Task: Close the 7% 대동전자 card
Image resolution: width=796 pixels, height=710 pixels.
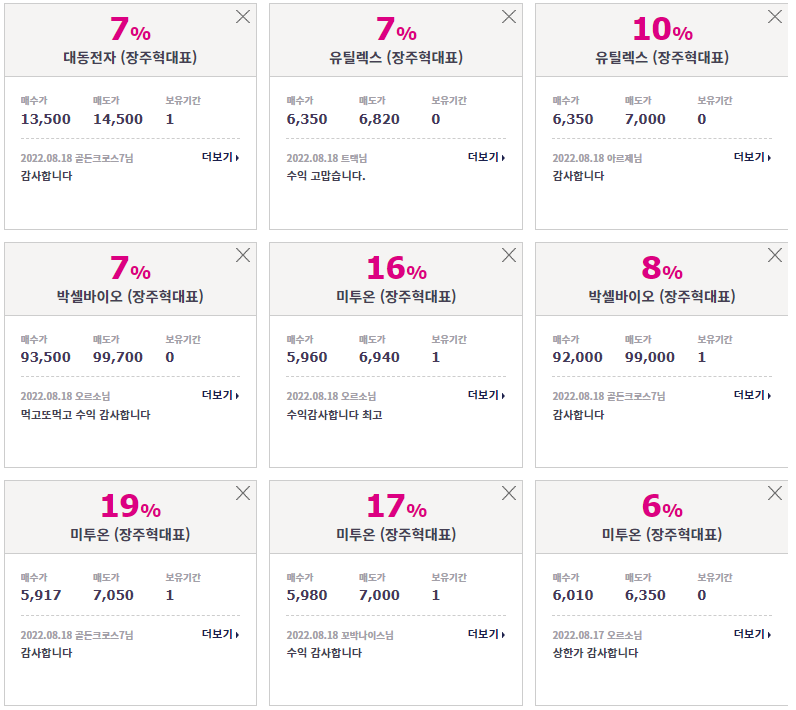Action: tap(243, 17)
